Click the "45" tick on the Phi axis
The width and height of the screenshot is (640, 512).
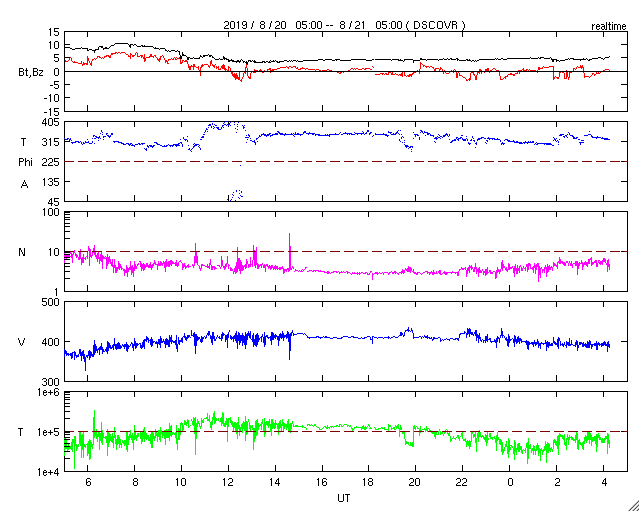(54, 202)
